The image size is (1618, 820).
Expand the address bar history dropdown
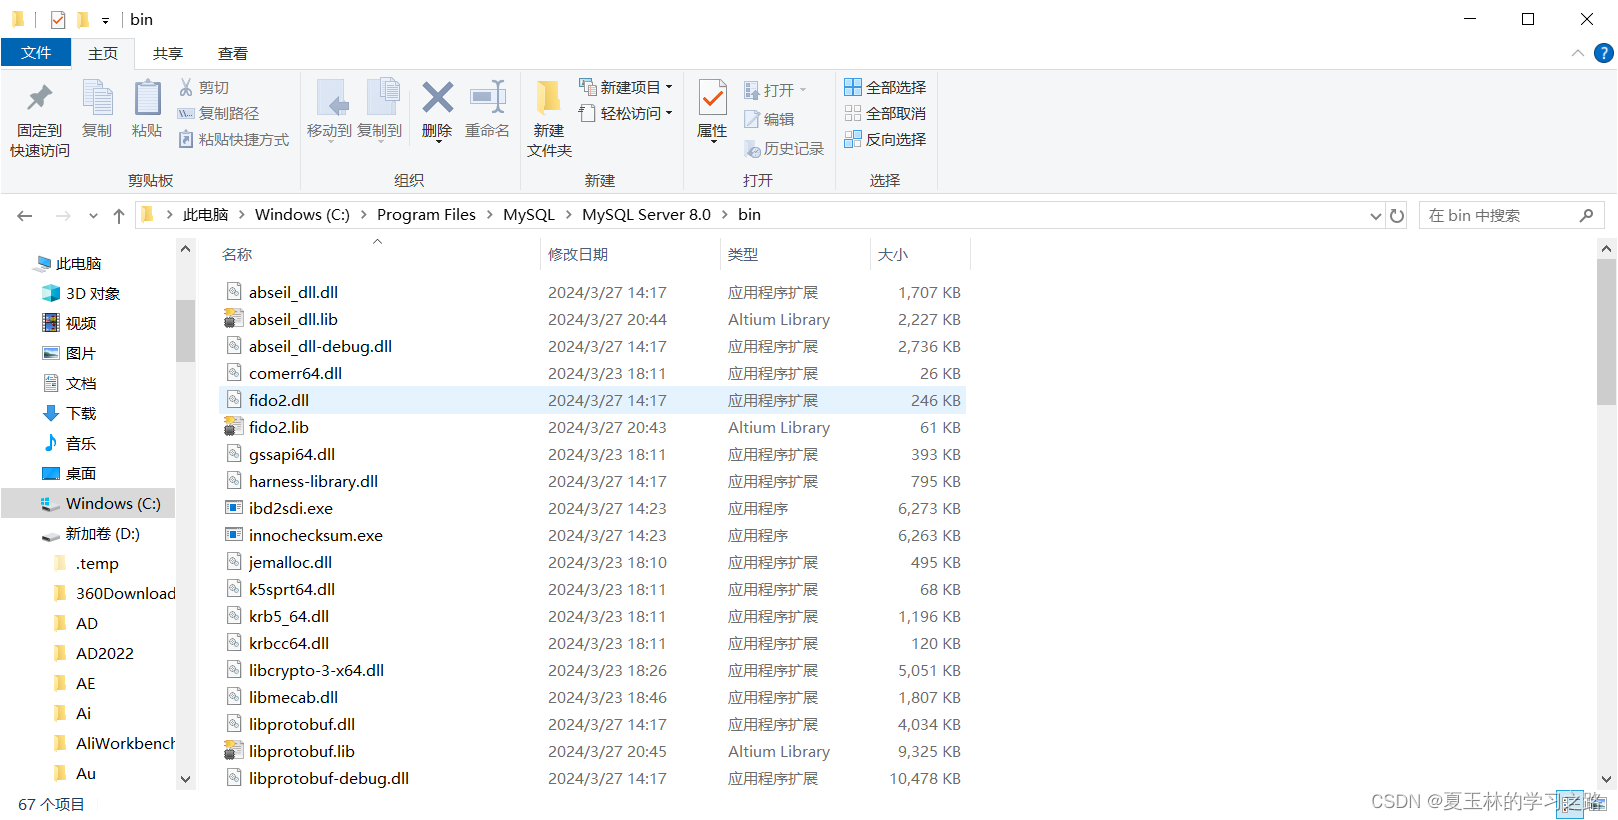[x=1375, y=215]
